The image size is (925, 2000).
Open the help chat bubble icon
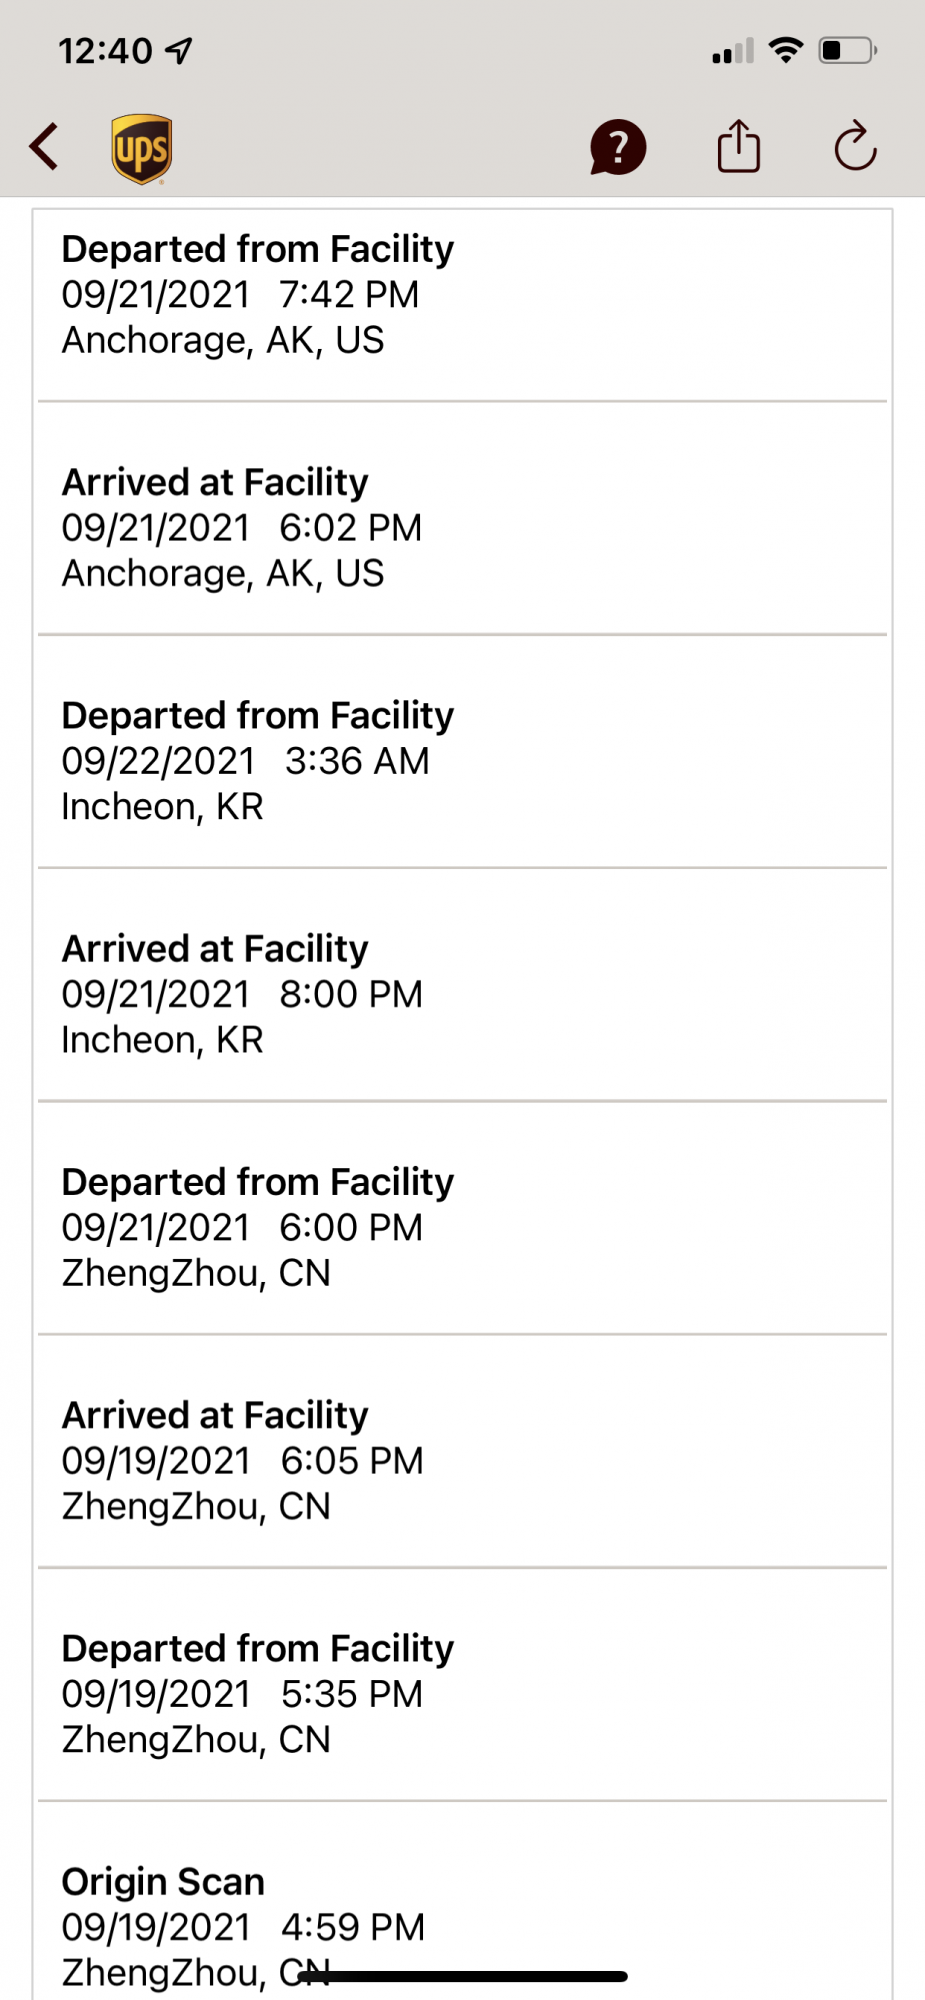click(618, 148)
